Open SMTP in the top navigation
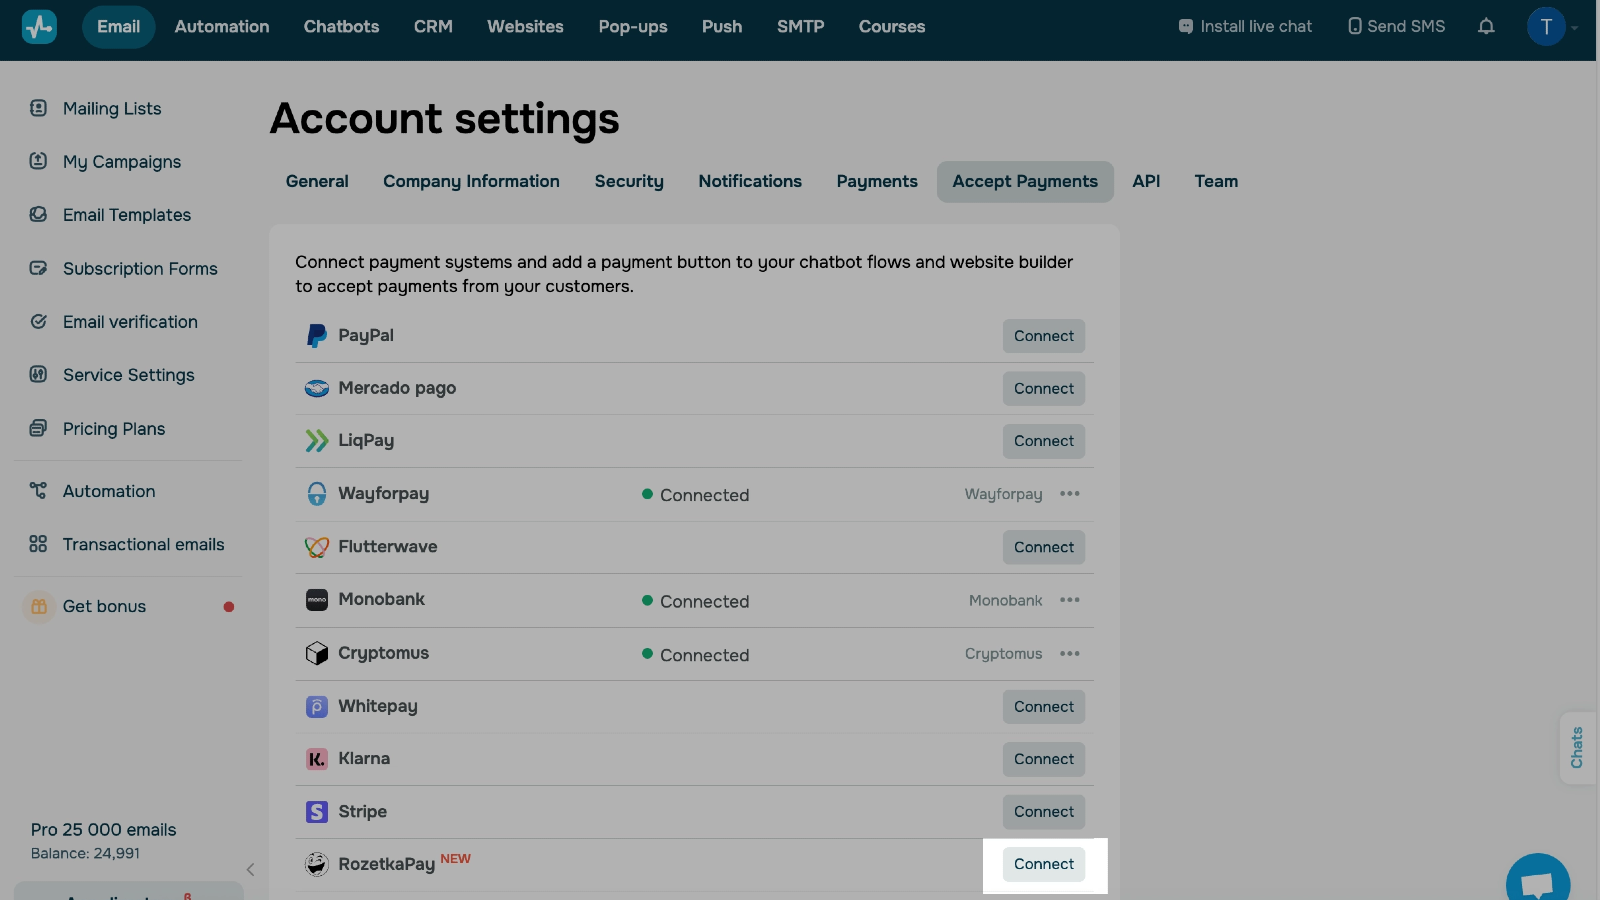 pos(800,27)
